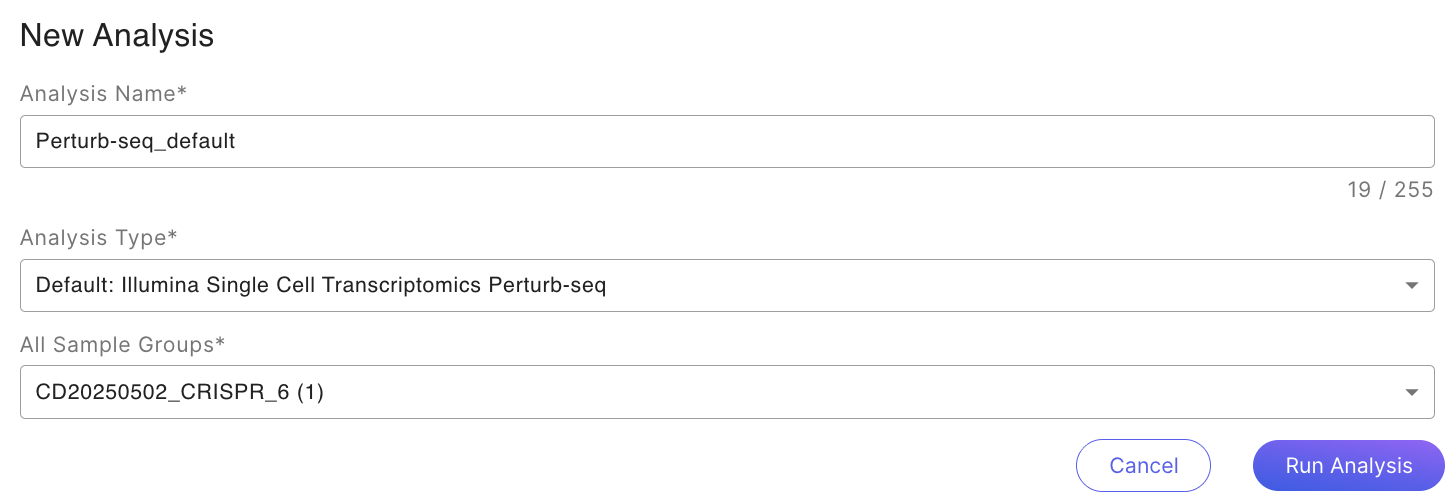This screenshot has width=1456, height=504.
Task: Click 'Default: Illumina Single Cell Transcriptomics Perturb-seq' value
Action: (321, 285)
